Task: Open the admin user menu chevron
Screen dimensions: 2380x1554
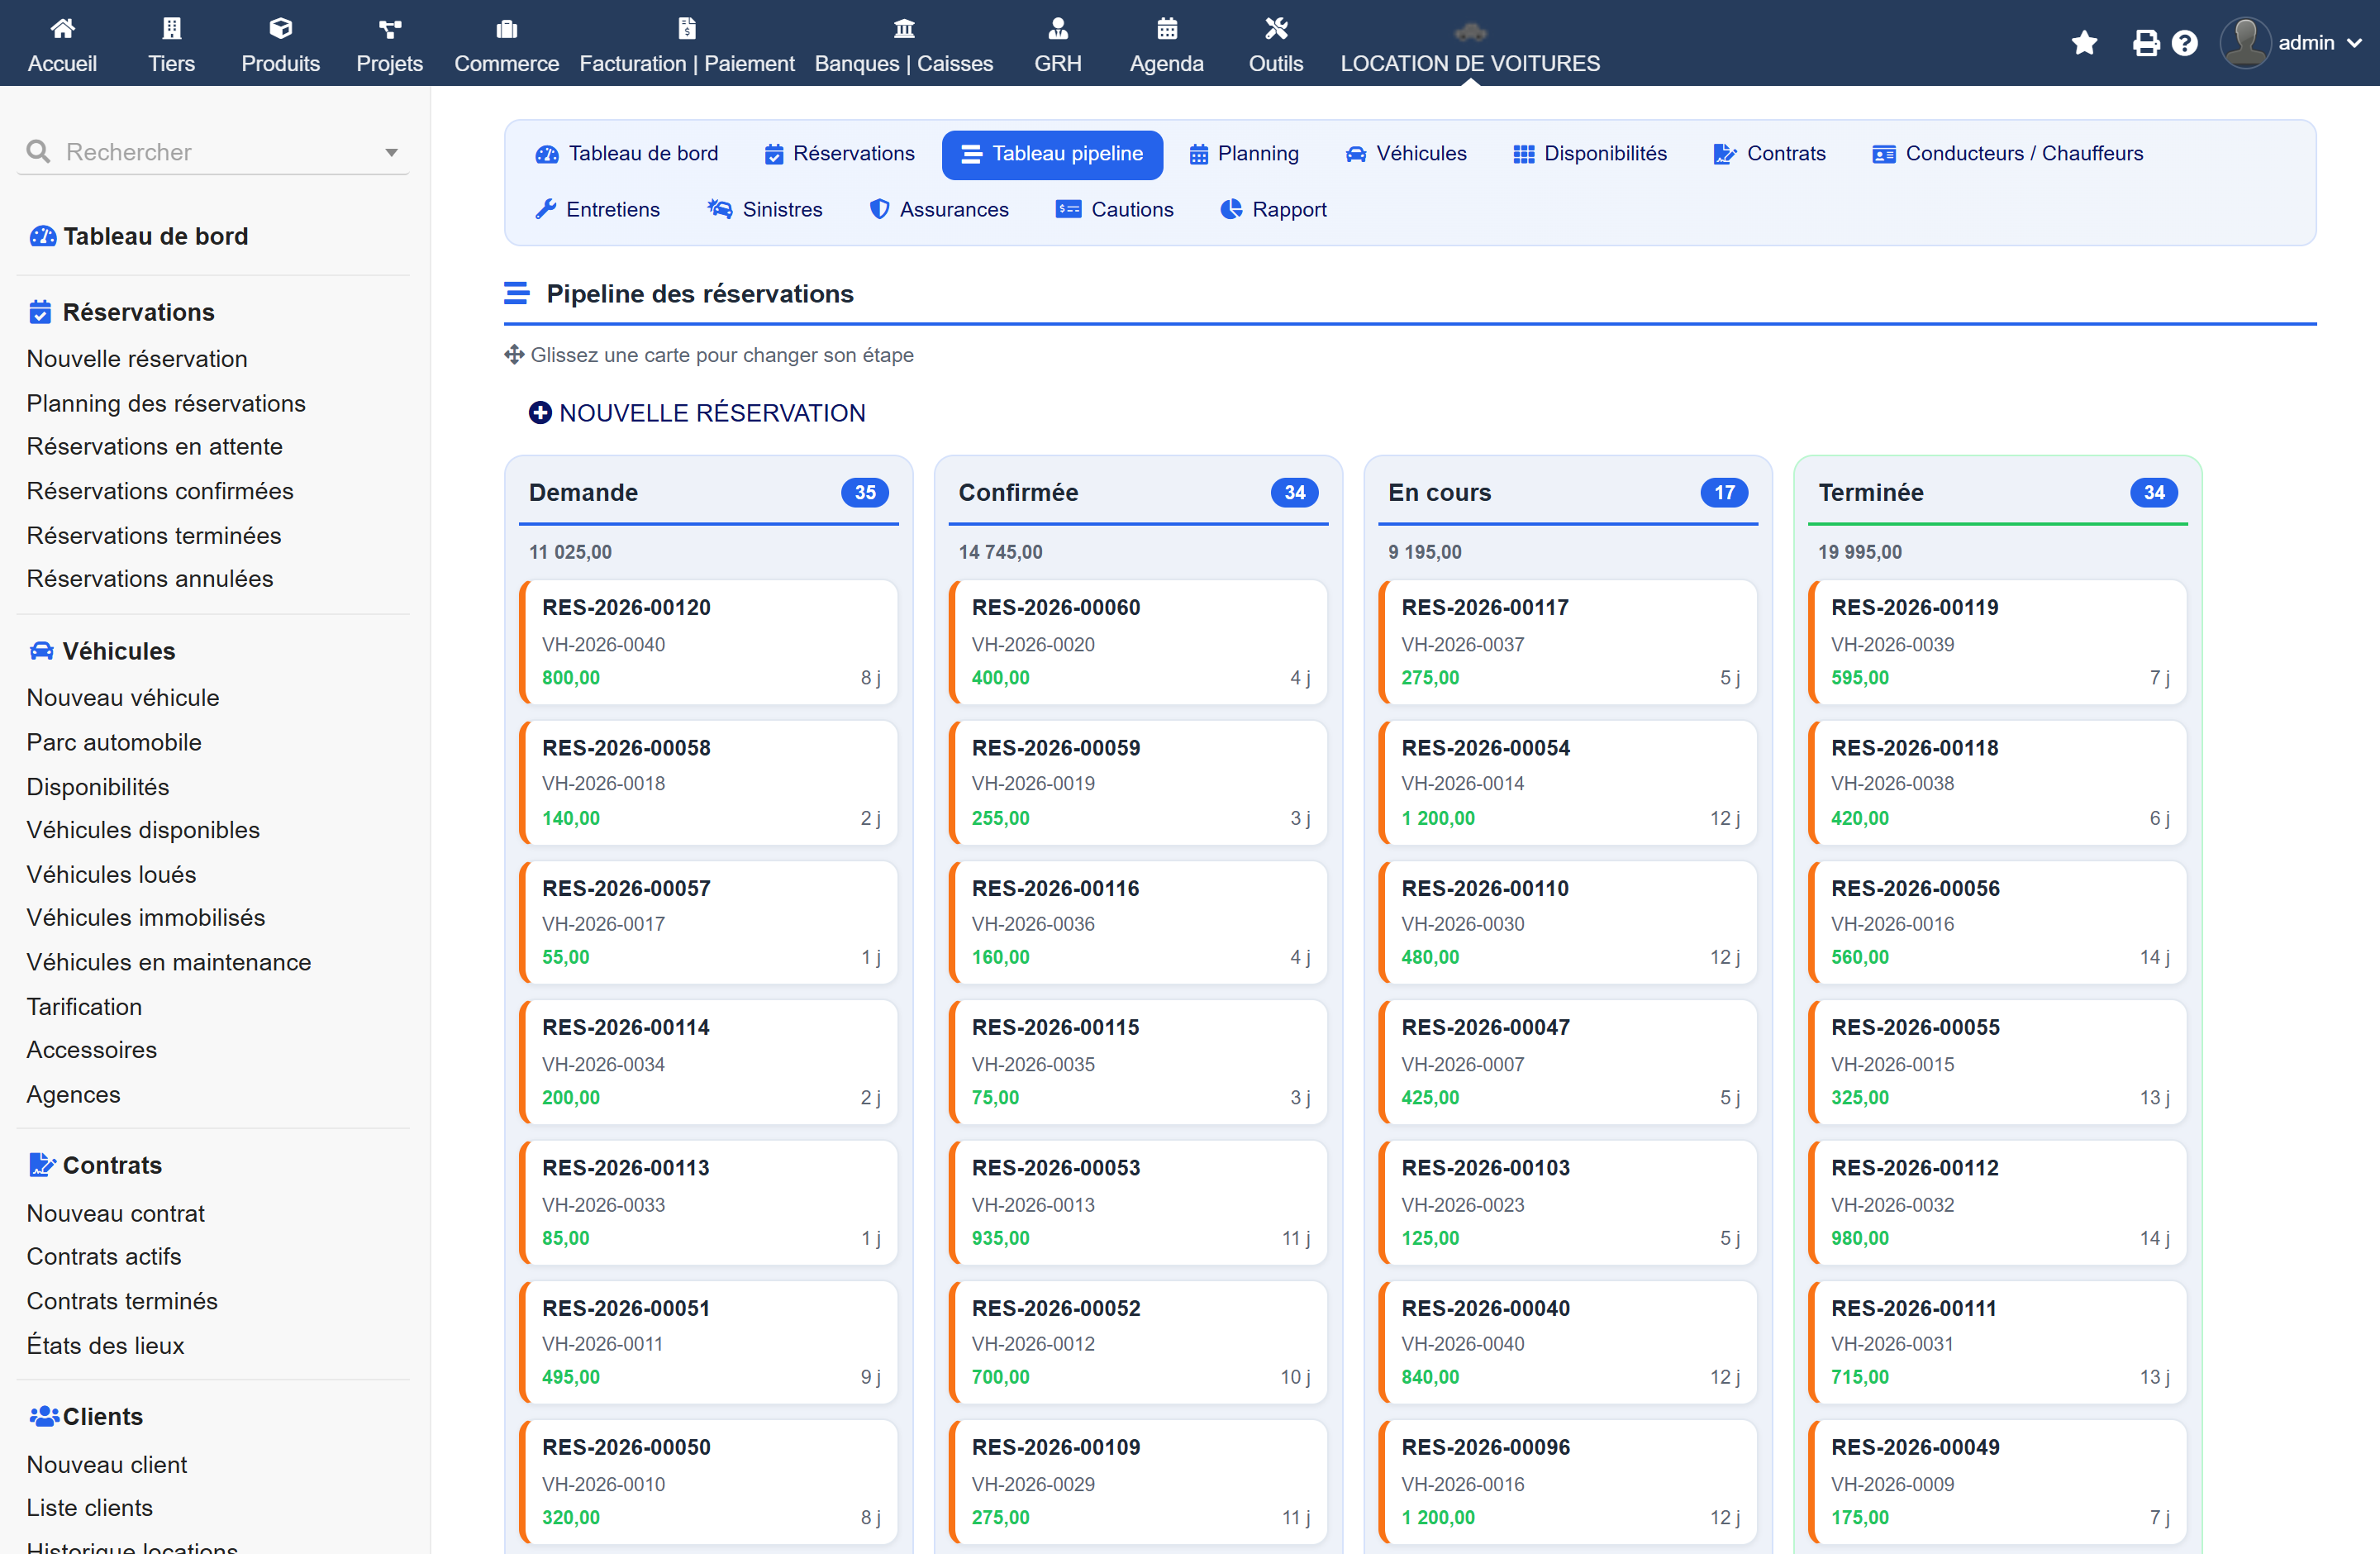Action: (x=2354, y=43)
